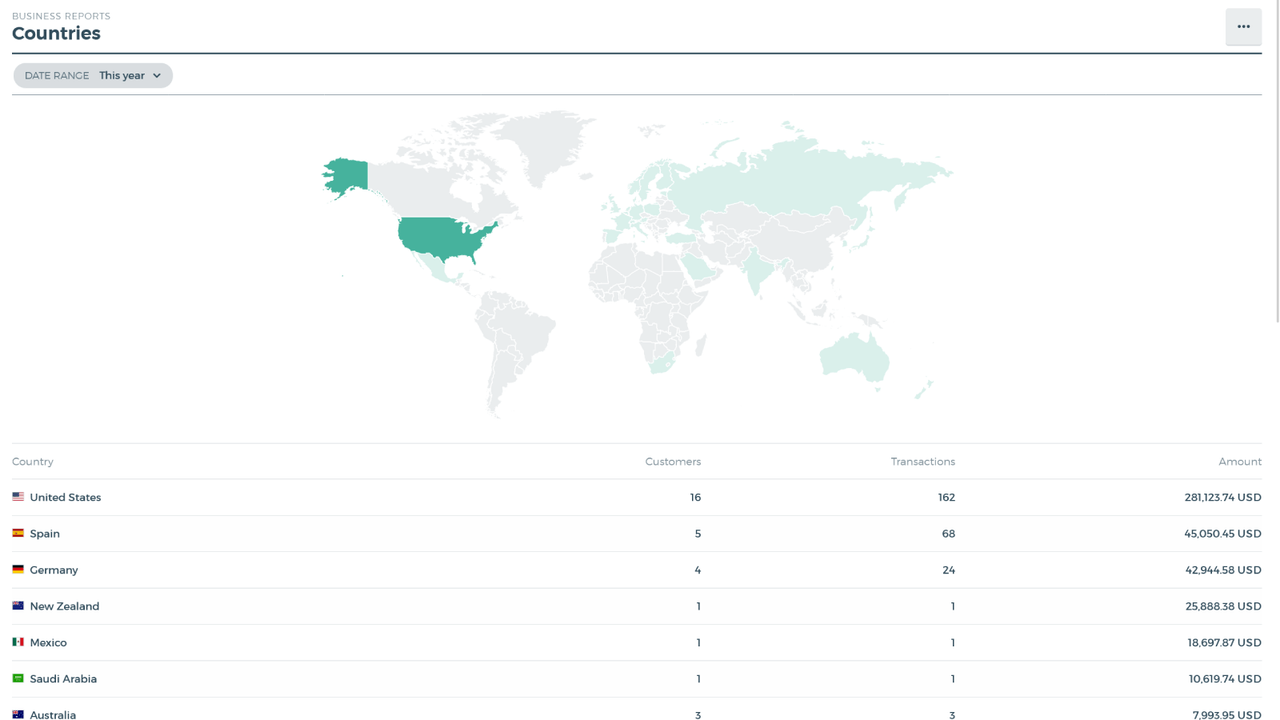The image size is (1280, 720).
Task: Click the United States customers value 16
Action: (x=695, y=497)
